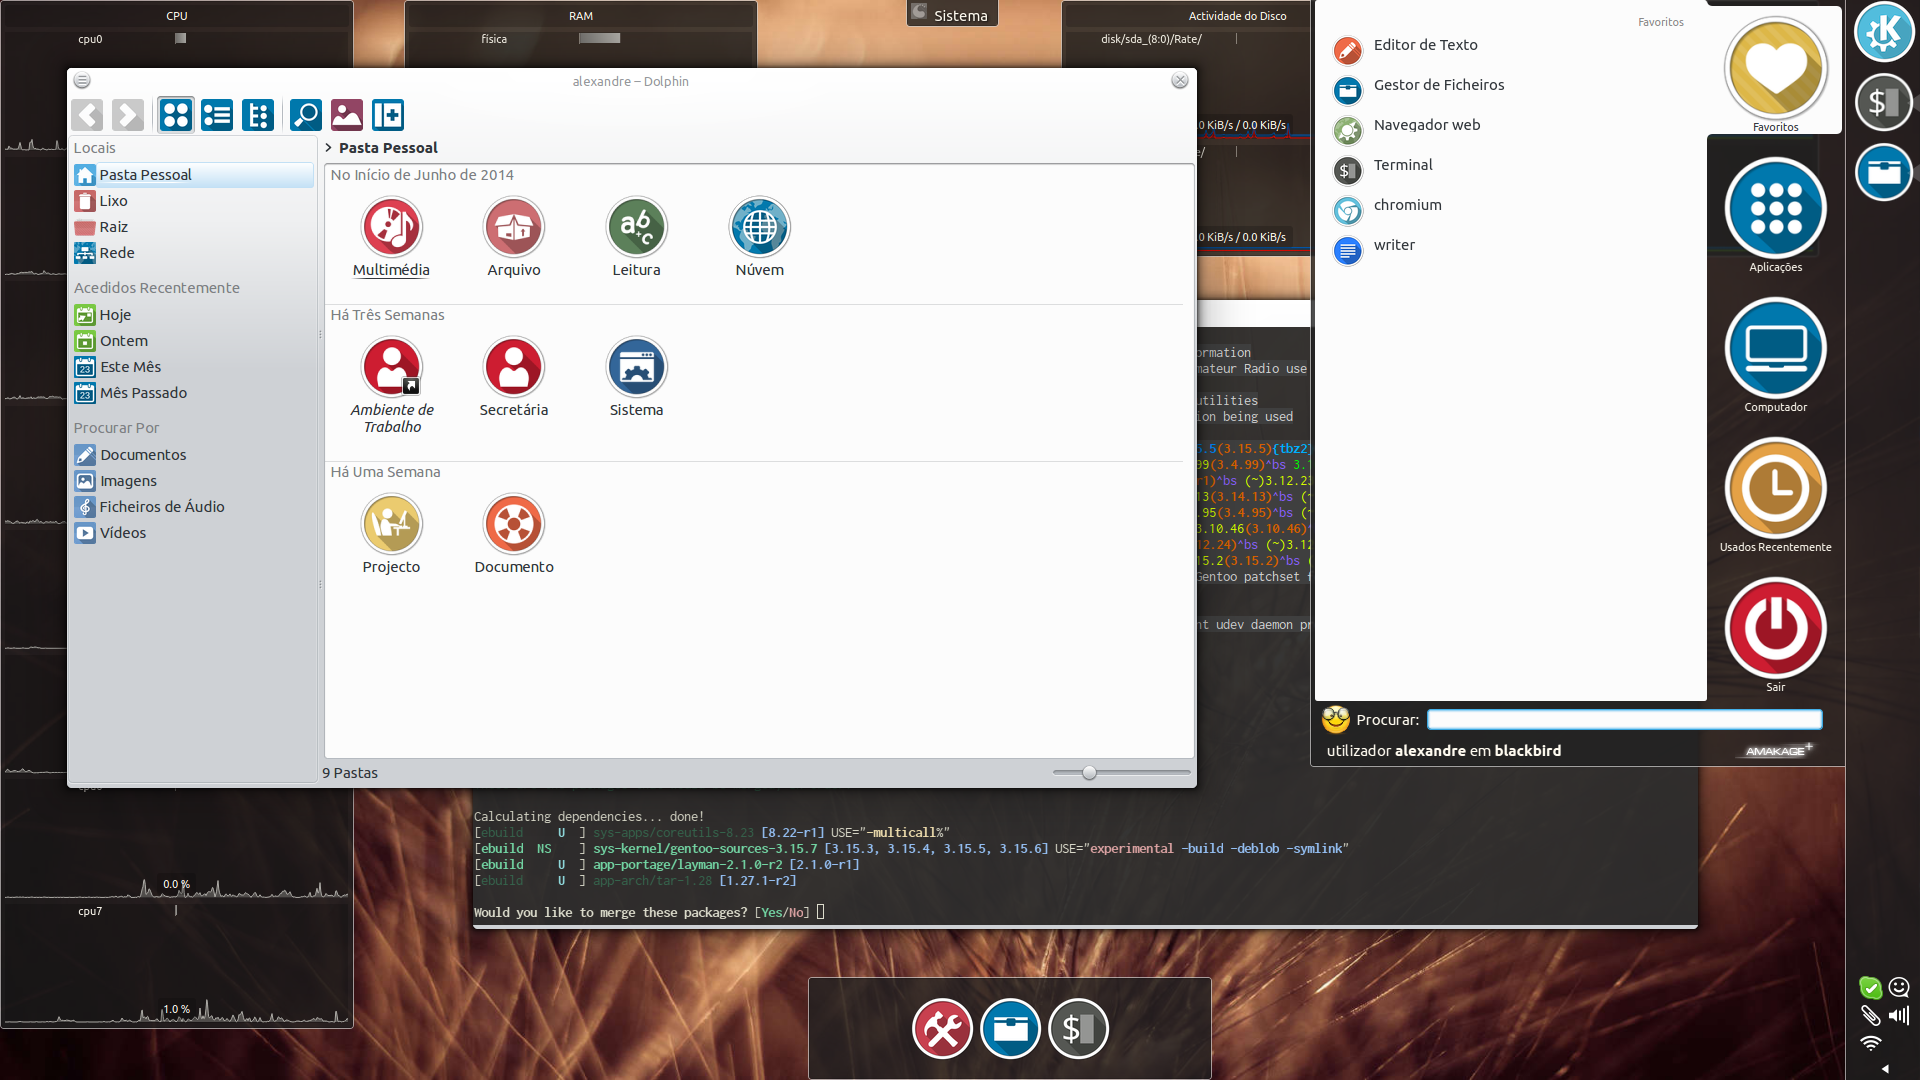Go back with the left arrow button
This screenshot has height=1080, width=1920.
(87, 115)
